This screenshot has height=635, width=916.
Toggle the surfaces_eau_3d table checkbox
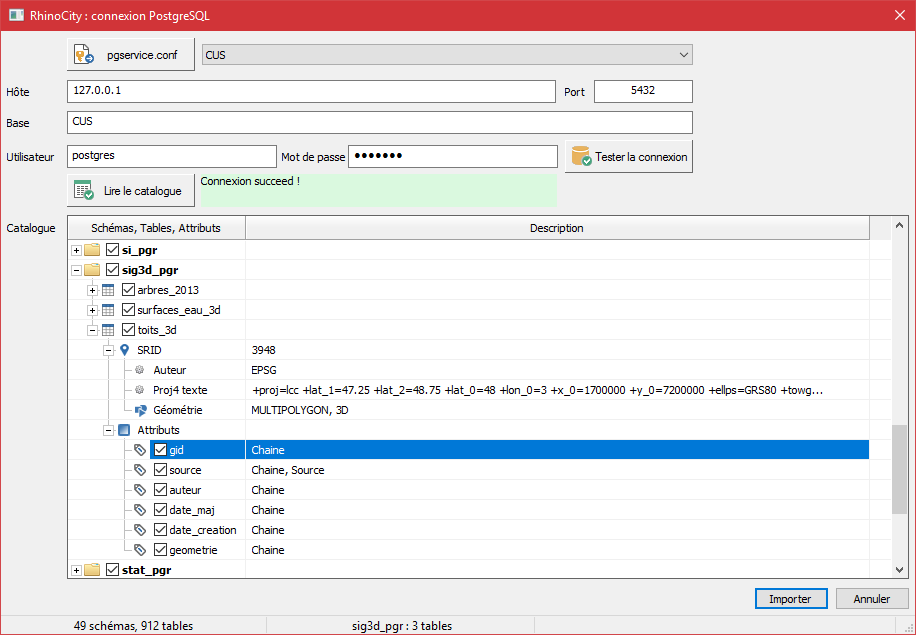pyautogui.click(x=129, y=310)
